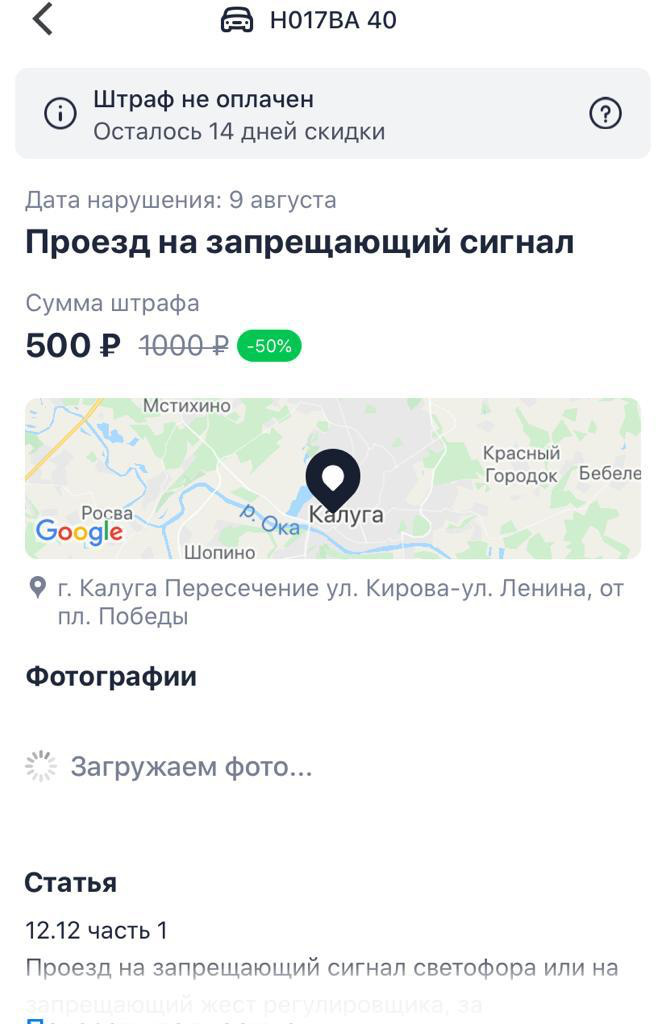Tap the license plate Н017ВА 40 title
This screenshot has height=1024, width=667.
pyautogui.click(x=333, y=20)
